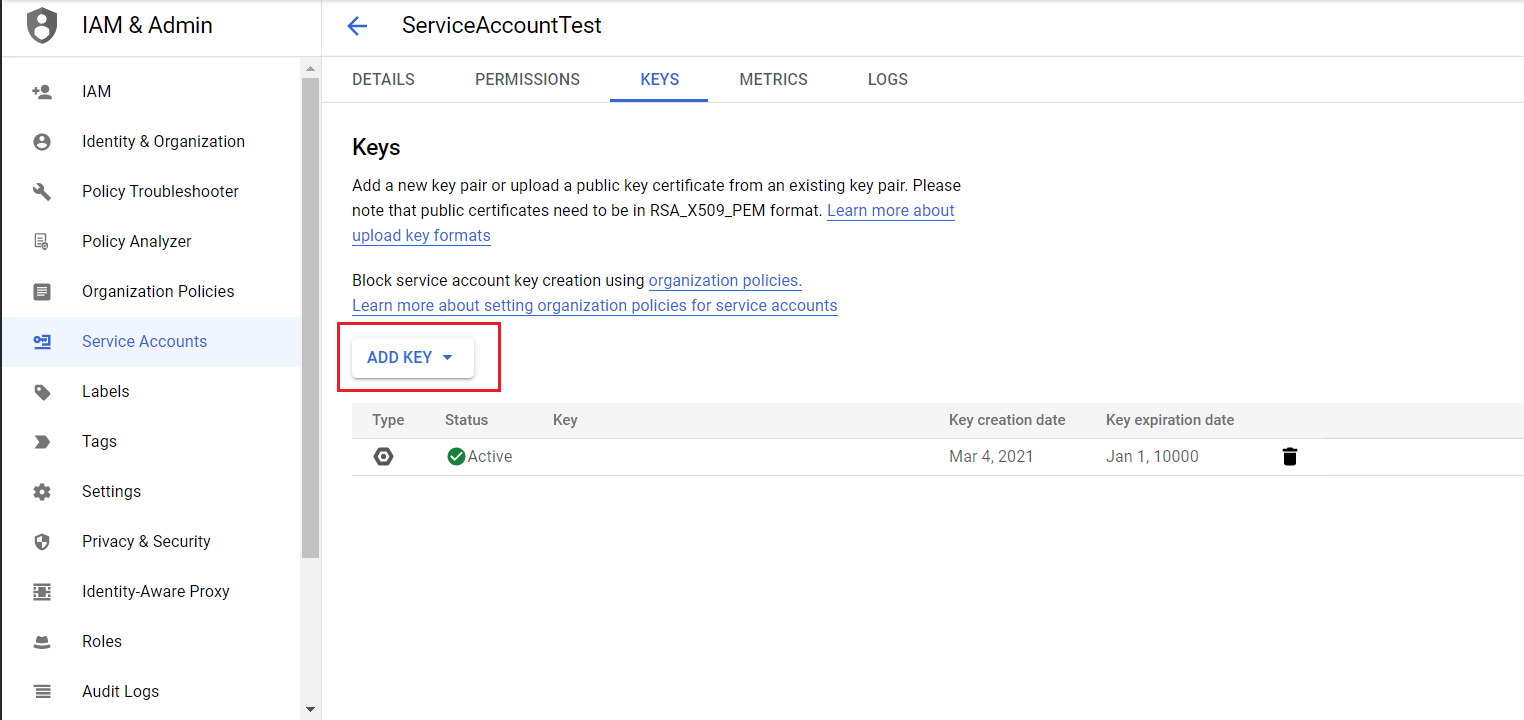Go back using the left arrow icon

click(x=357, y=27)
